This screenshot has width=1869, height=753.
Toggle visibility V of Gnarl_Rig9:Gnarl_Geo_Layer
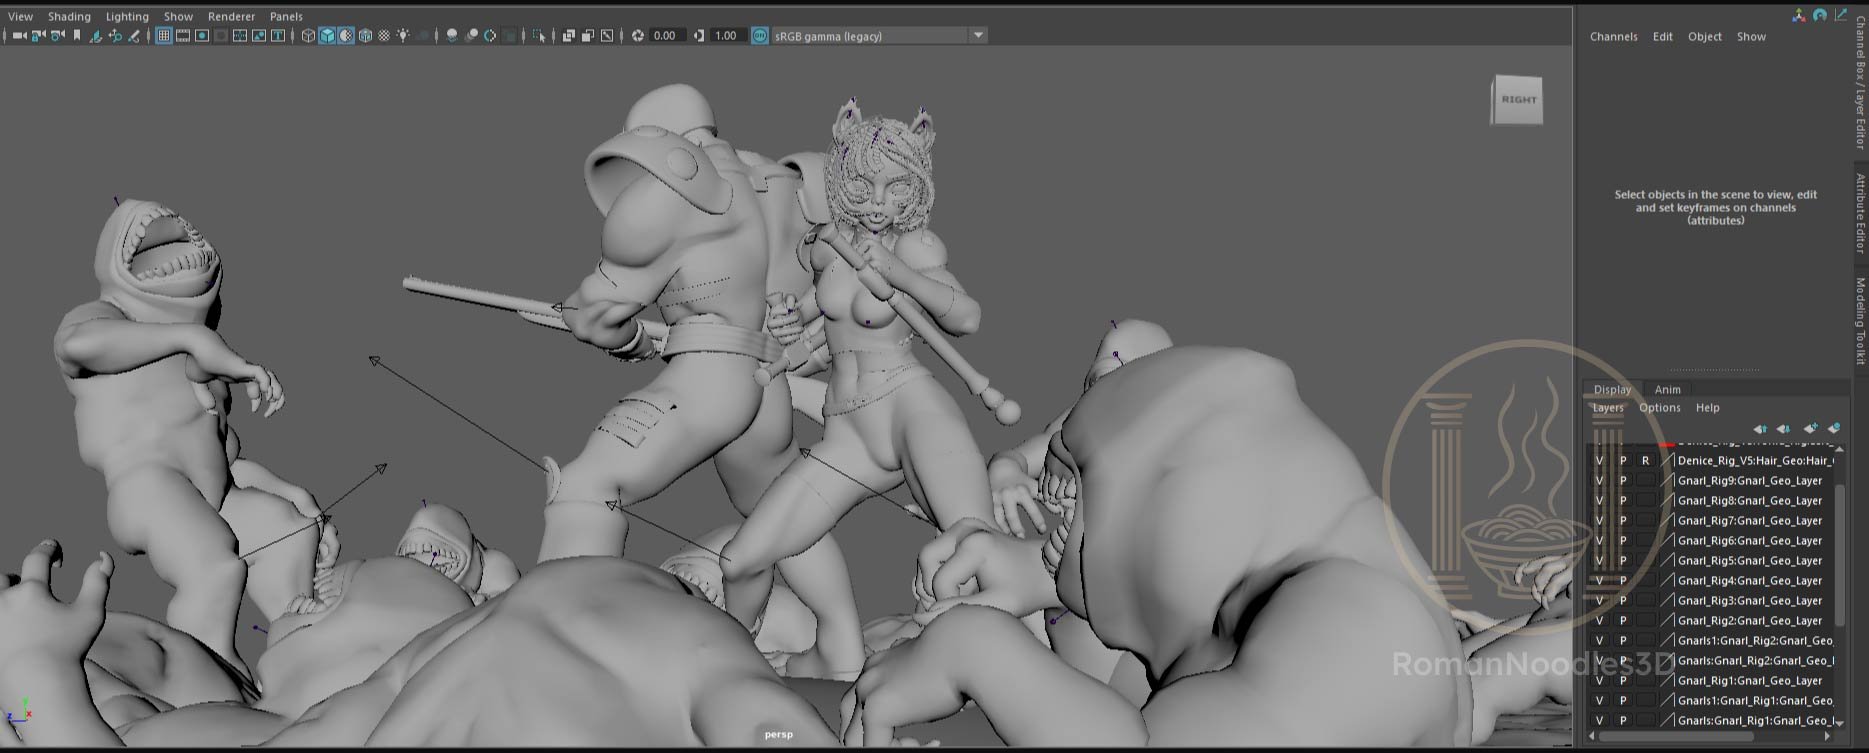click(1599, 481)
